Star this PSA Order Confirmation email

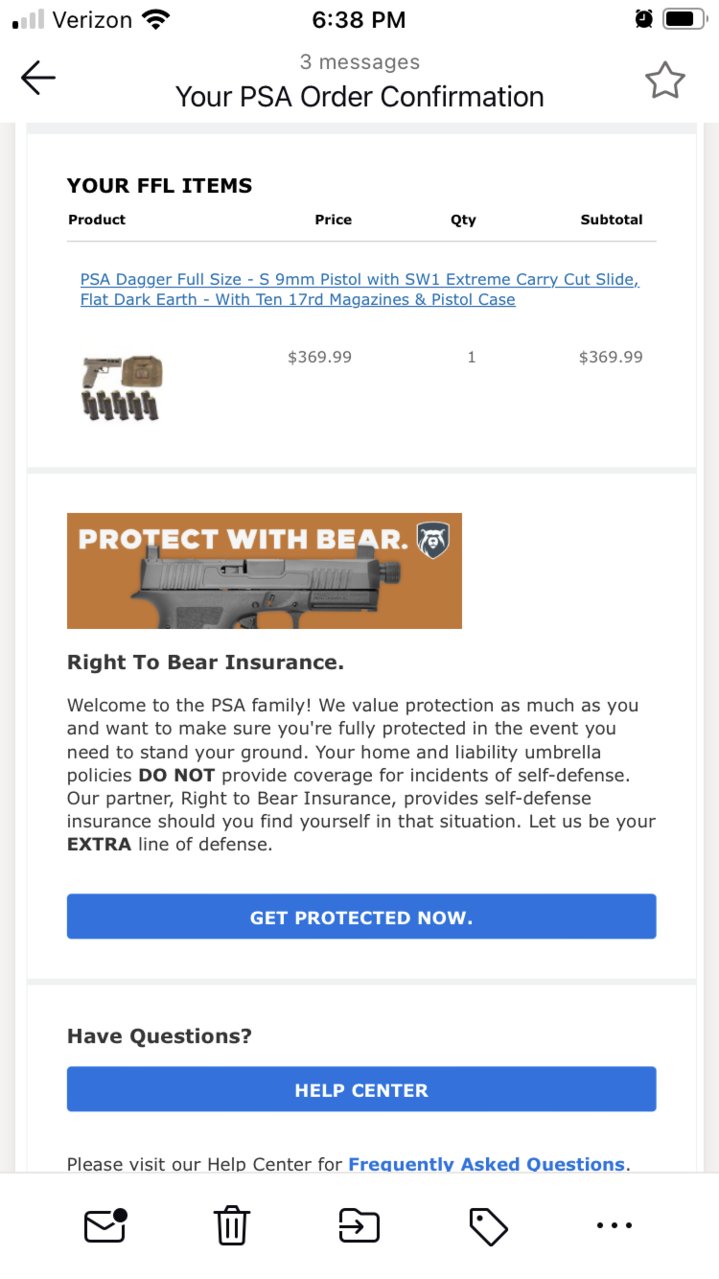point(664,80)
